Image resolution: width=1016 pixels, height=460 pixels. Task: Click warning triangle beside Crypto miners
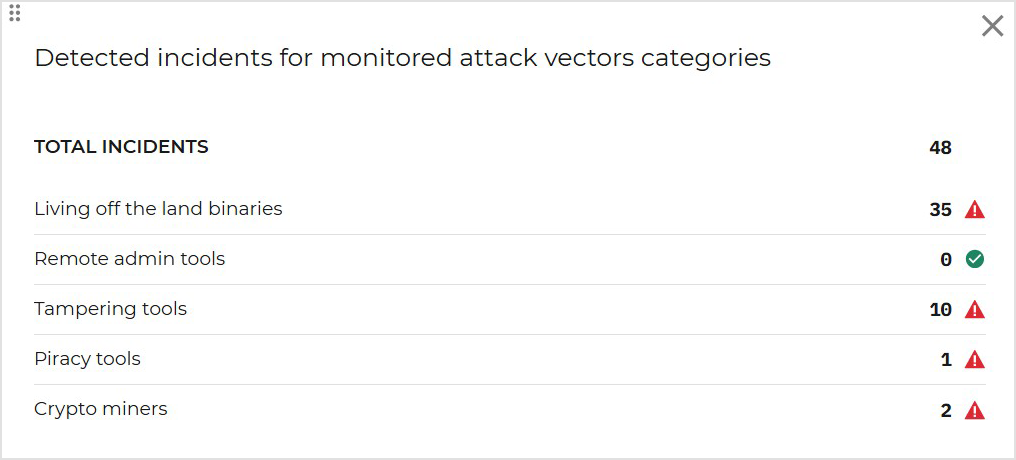975,410
